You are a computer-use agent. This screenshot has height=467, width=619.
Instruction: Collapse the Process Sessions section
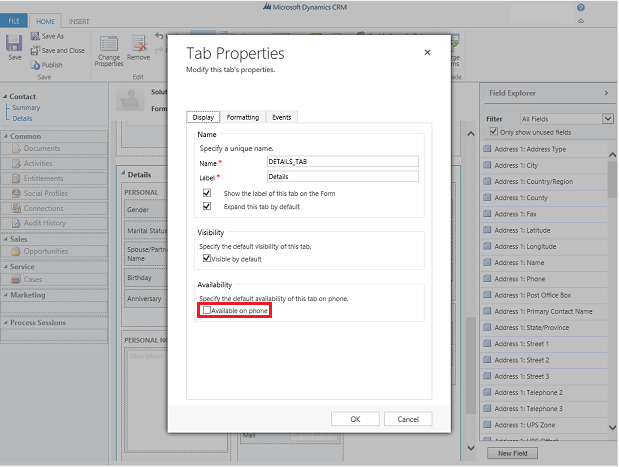(6, 323)
